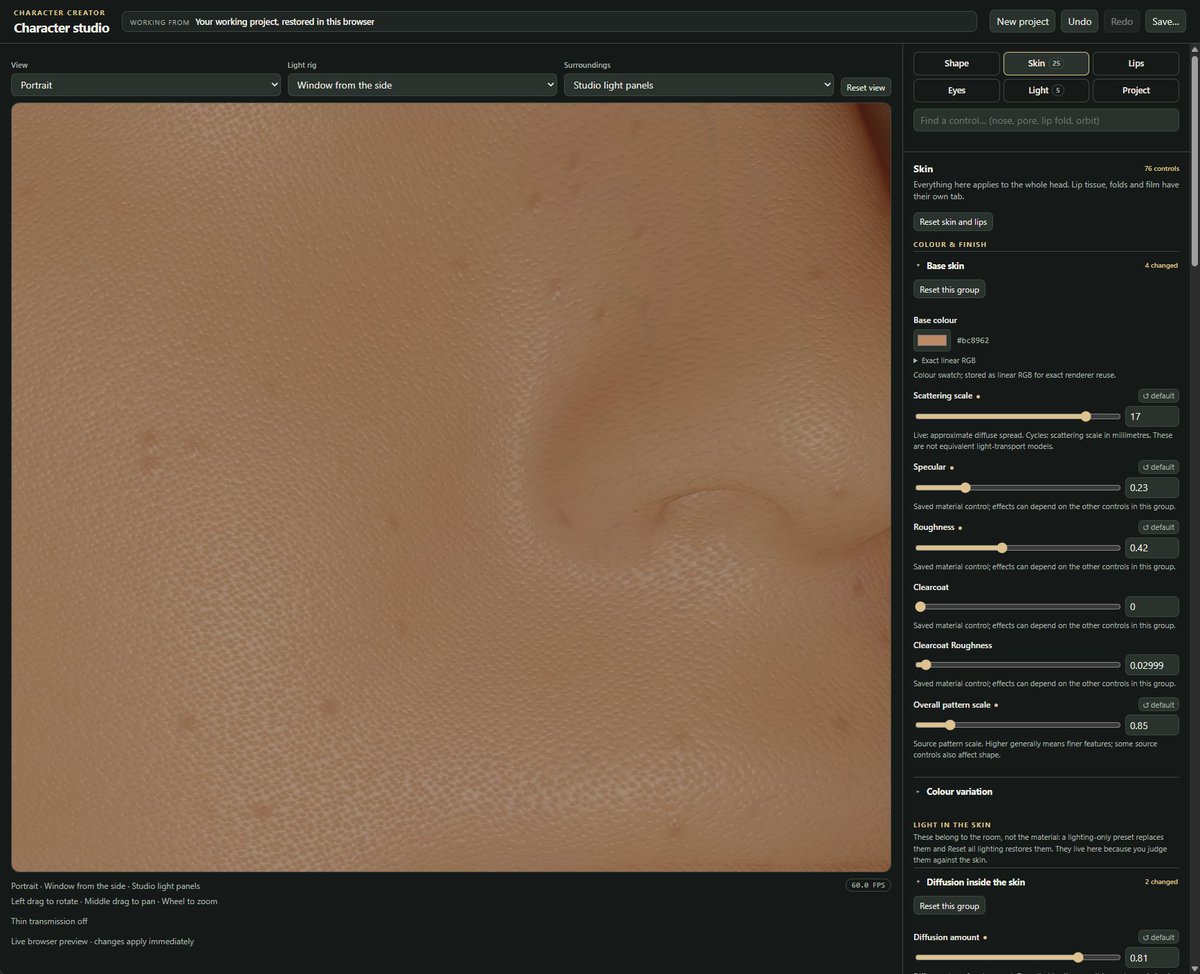The image size is (1200, 974).
Task: Click the New project button
Action: (x=1022, y=21)
